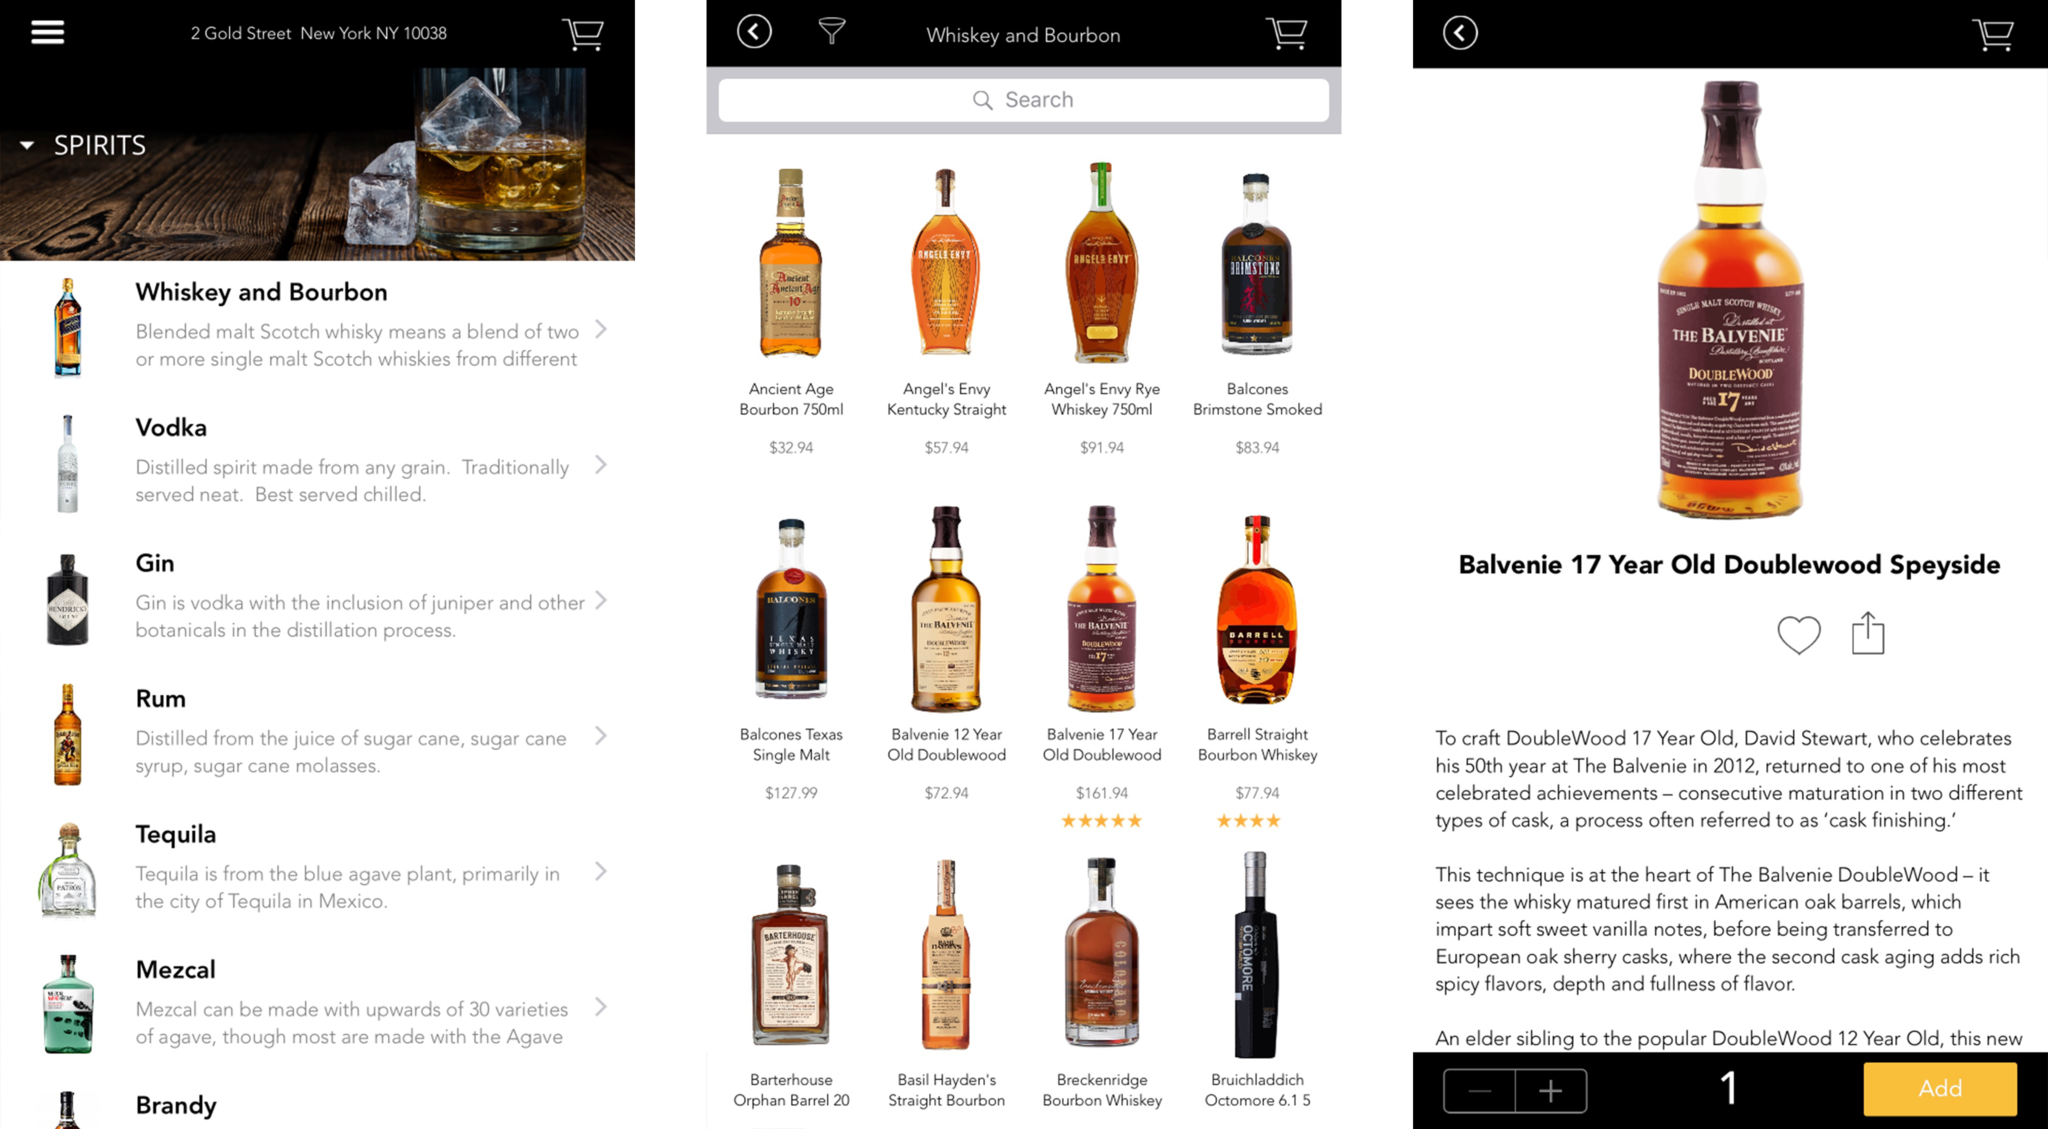Open the Tequila category chevron
This screenshot has width=2048, height=1129.
tap(601, 871)
